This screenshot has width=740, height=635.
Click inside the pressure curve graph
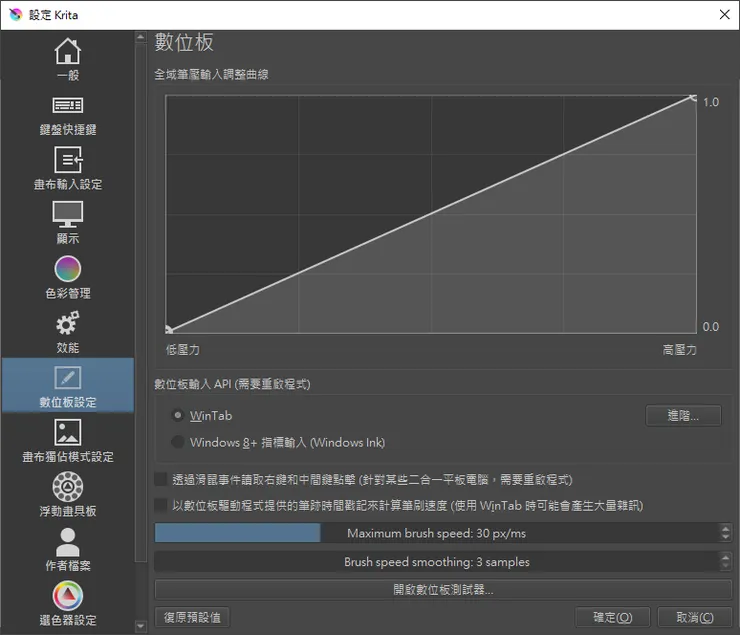431,214
